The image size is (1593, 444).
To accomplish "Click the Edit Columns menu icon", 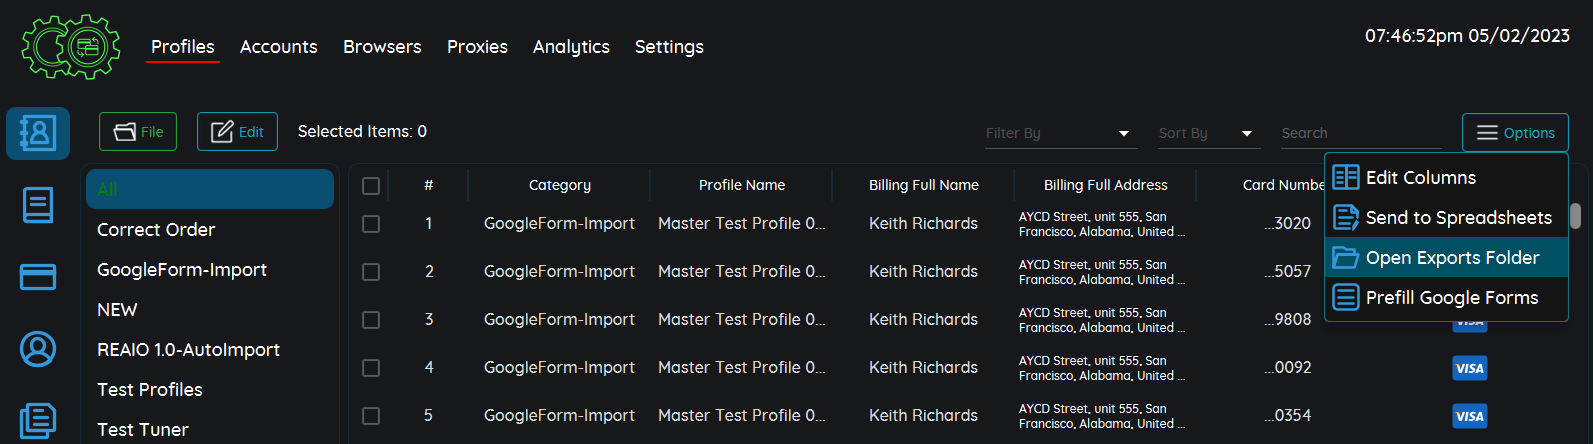I will coord(1346,178).
